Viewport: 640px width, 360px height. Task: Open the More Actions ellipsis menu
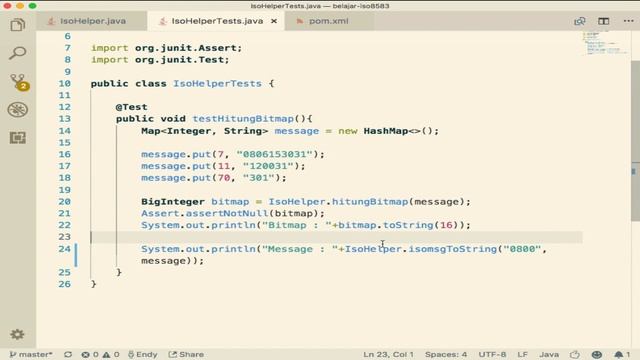(629, 21)
